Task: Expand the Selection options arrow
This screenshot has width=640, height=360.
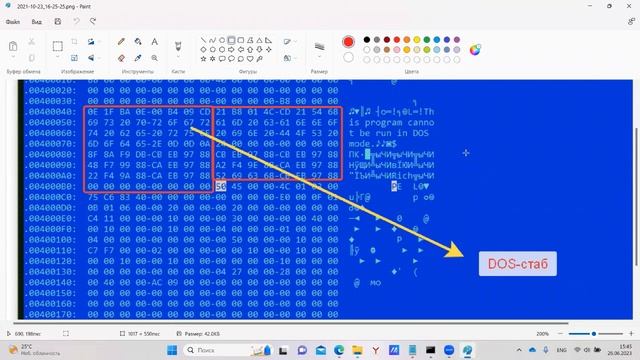Action: click(x=58, y=57)
